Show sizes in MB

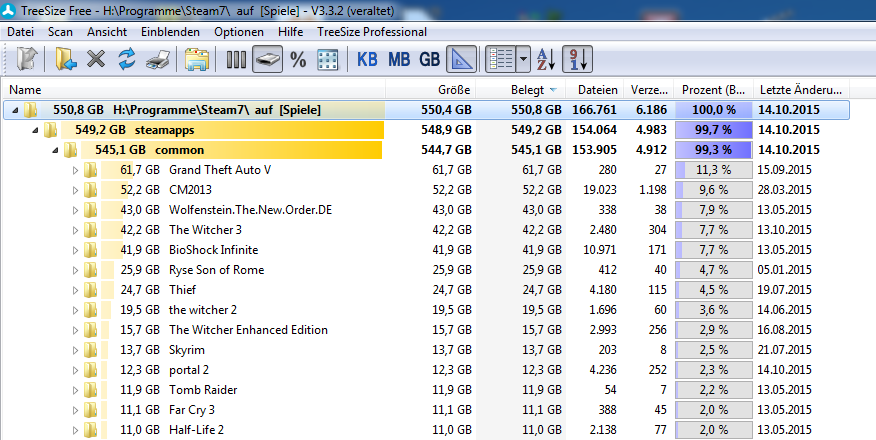399,59
